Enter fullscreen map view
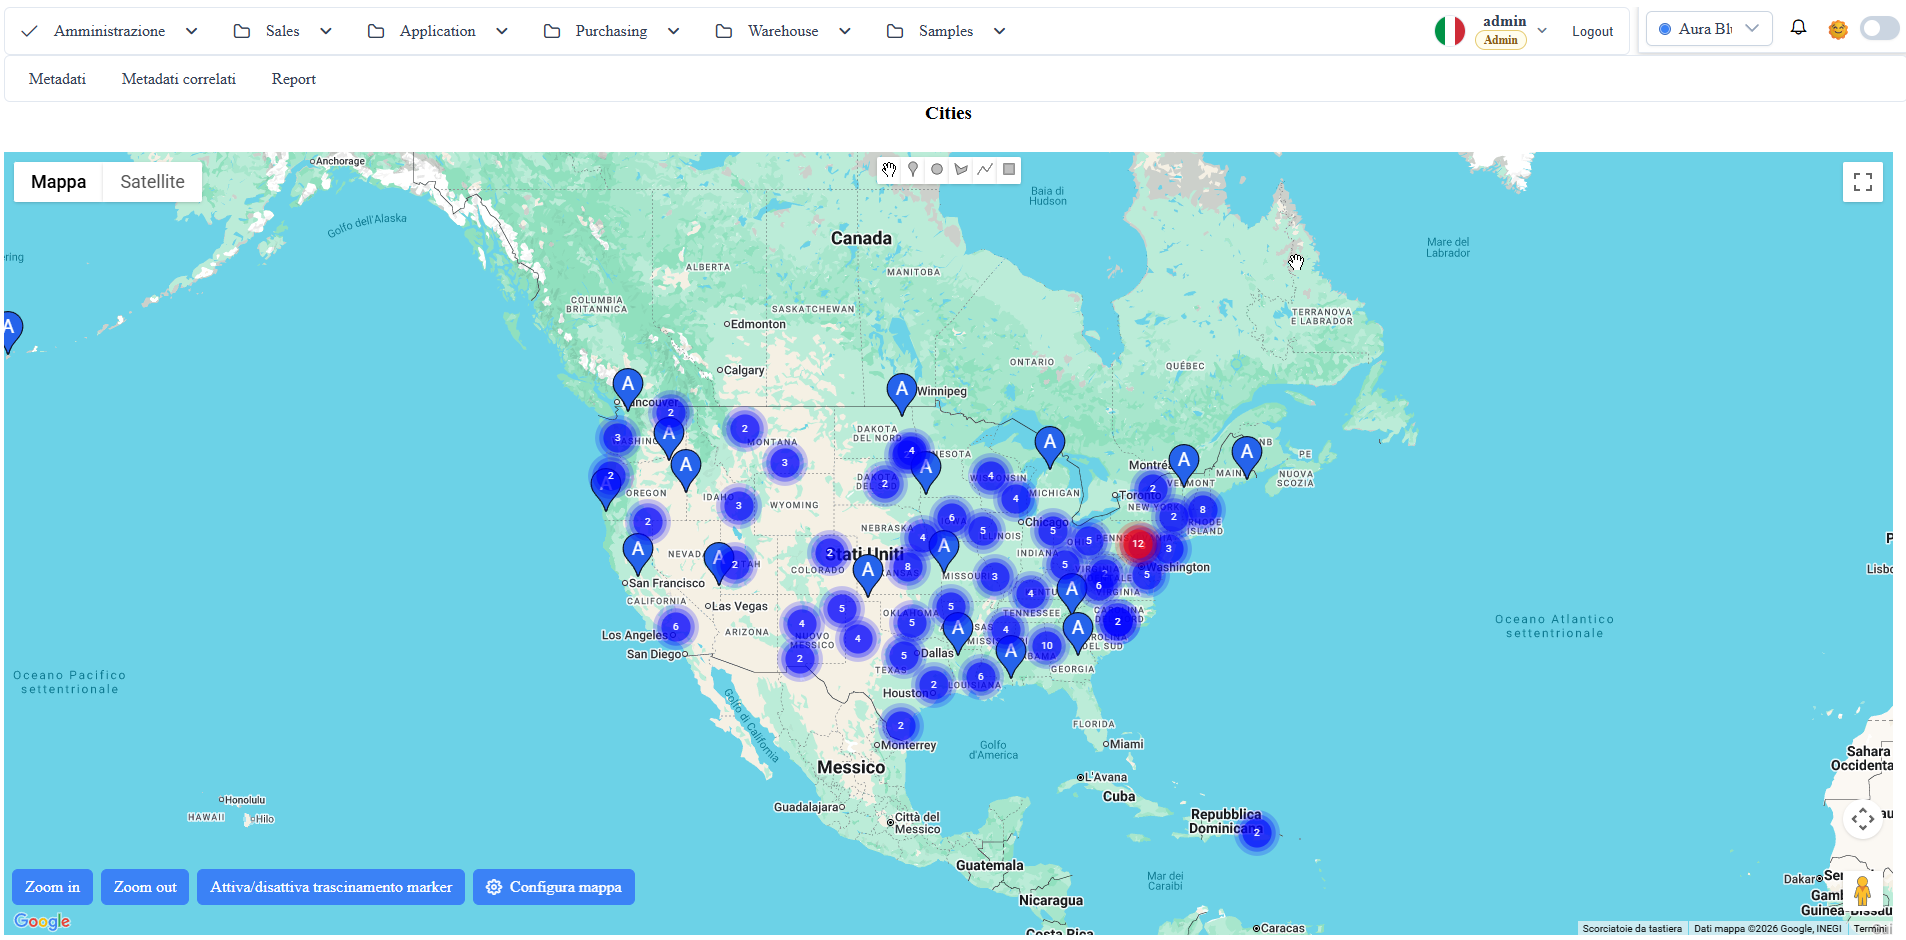The height and width of the screenshot is (940, 1906). coord(1862,182)
